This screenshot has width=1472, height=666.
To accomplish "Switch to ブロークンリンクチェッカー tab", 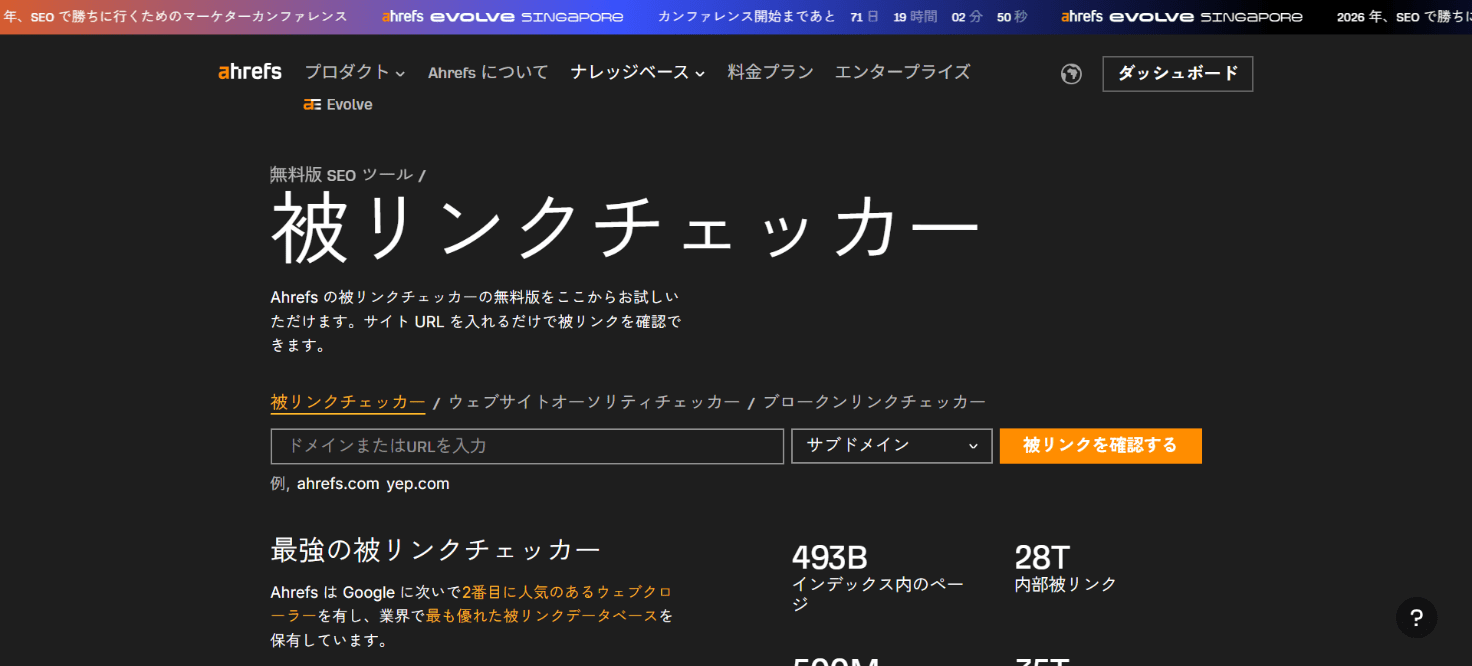I will click(874, 402).
